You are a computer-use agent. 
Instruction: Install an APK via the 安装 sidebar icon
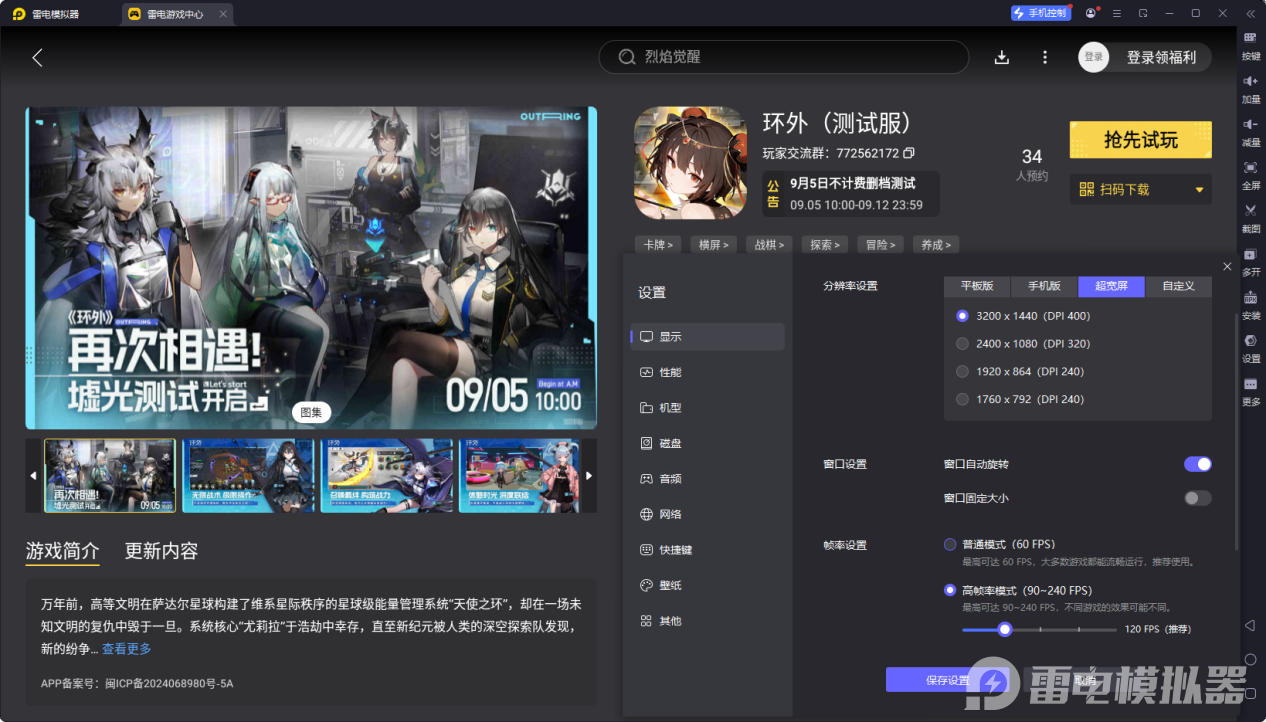pos(1250,305)
